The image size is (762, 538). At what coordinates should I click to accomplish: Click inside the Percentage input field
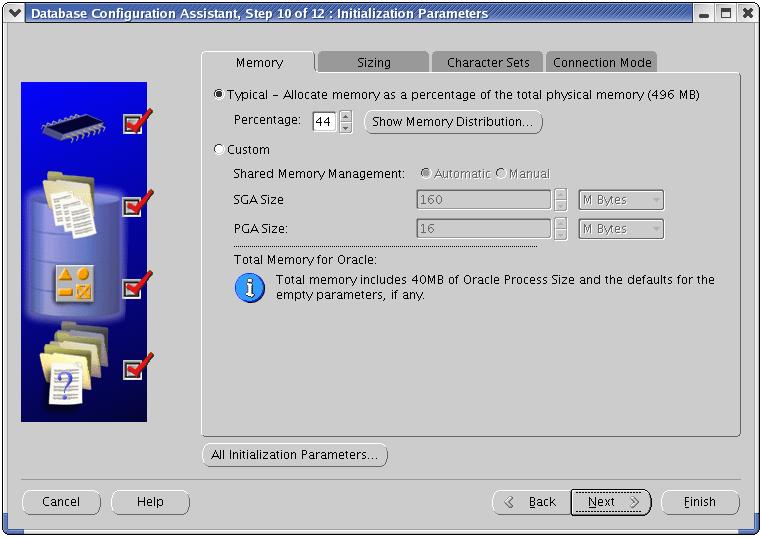(323, 122)
